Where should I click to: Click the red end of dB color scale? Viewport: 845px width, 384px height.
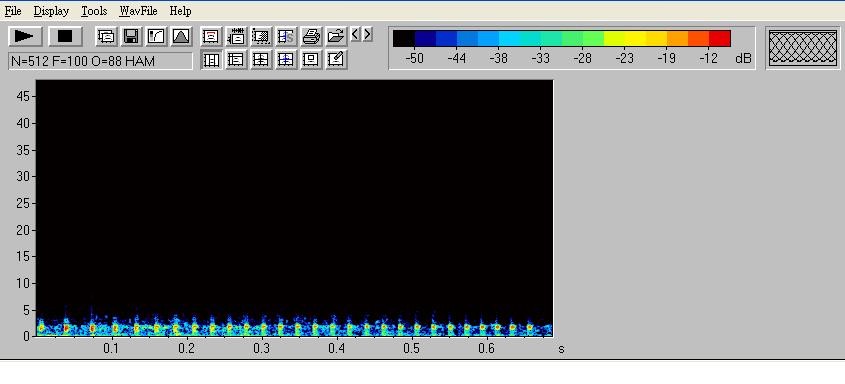click(x=719, y=39)
